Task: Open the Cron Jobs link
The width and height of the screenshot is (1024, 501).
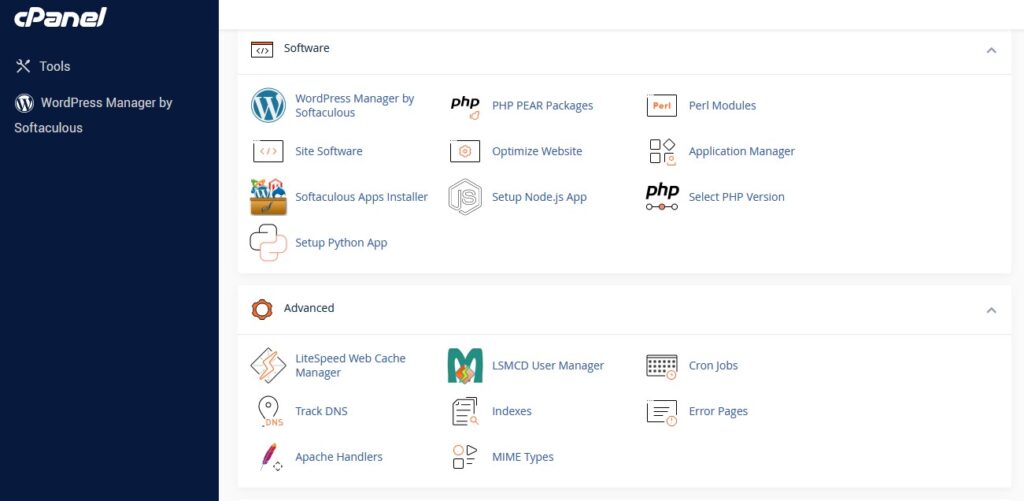Action: [713, 365]
